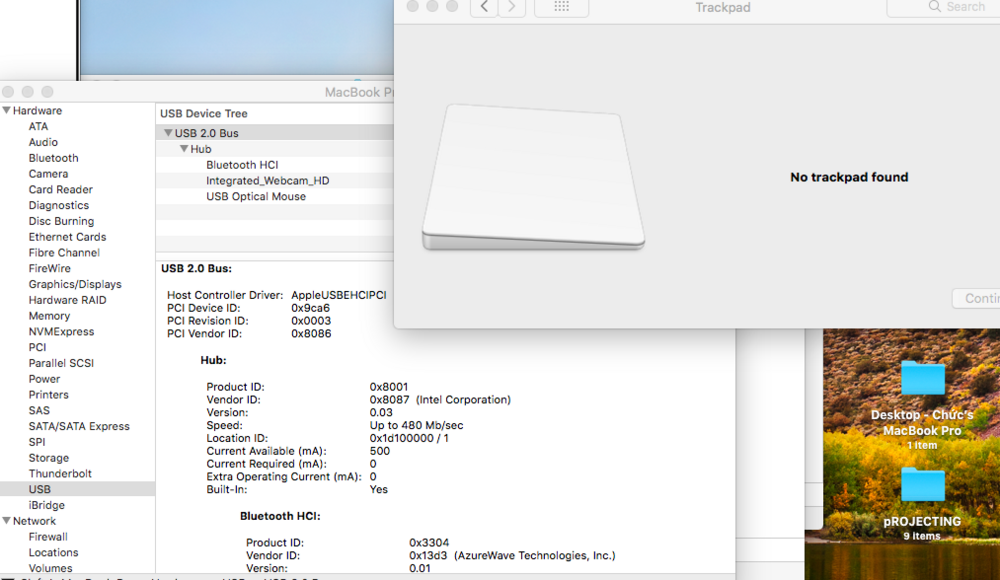Click the magnifier icon in Search field
The height and width of the screenshot is (580, 1000).
coord(935,7)
